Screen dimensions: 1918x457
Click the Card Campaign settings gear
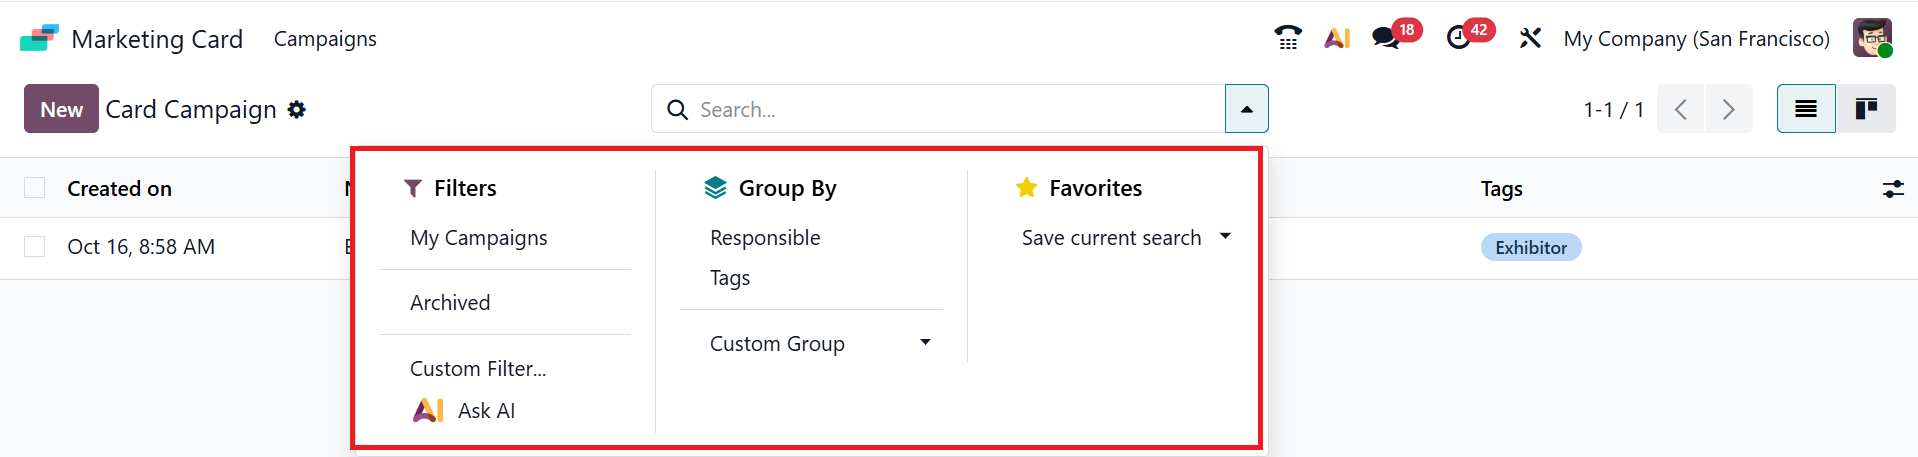click(x=297, y=110)
